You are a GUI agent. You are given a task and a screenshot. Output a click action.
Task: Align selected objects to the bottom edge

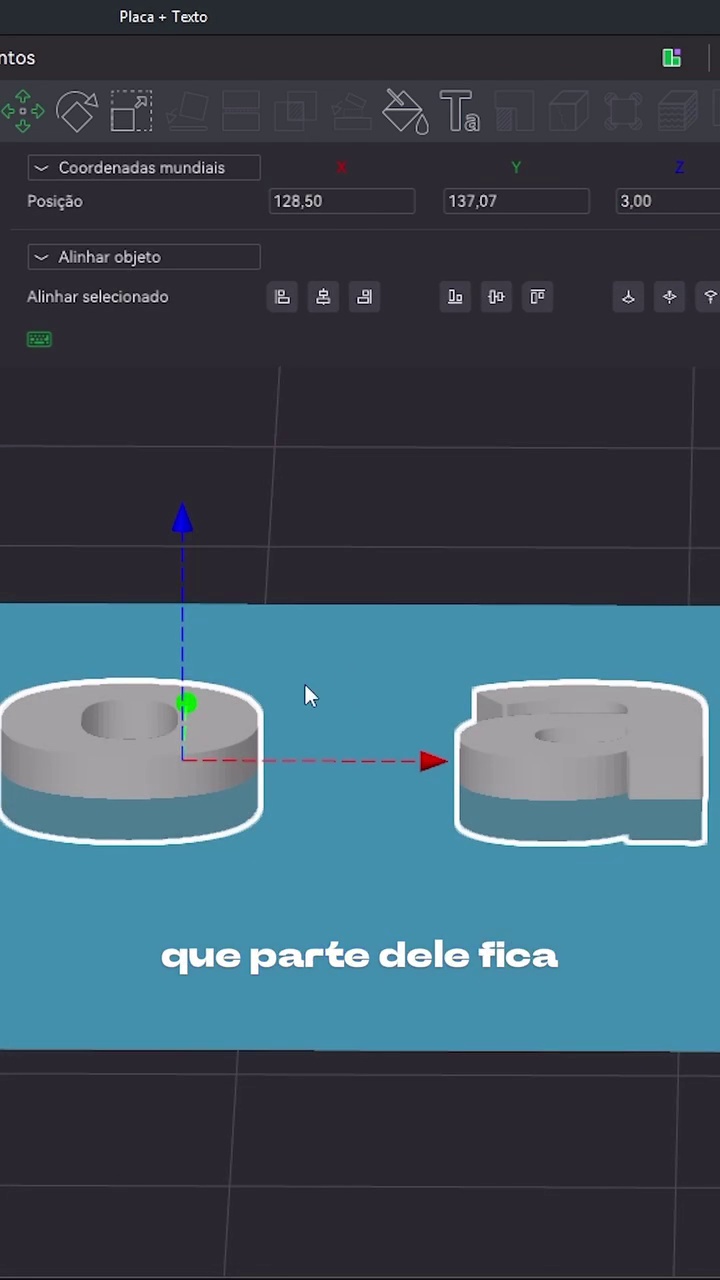point(455,297)
